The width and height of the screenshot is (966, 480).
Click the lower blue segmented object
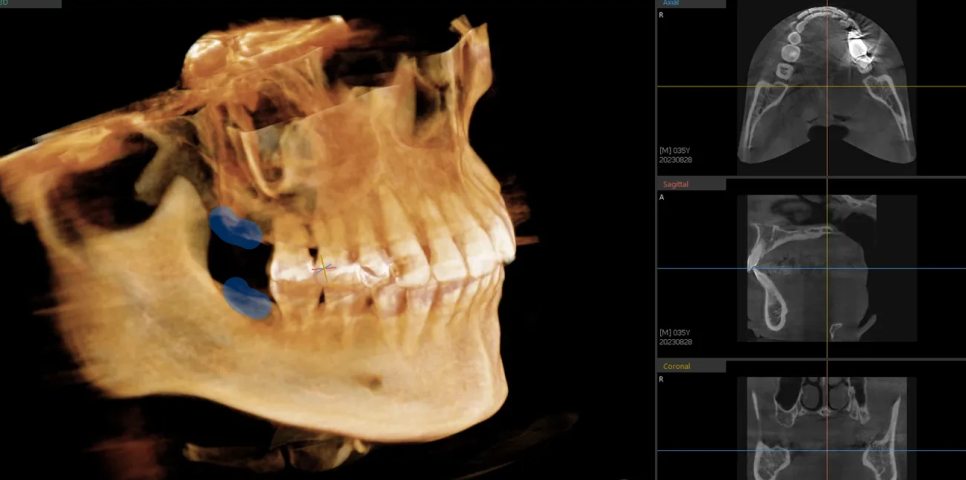tap(247, 299)
